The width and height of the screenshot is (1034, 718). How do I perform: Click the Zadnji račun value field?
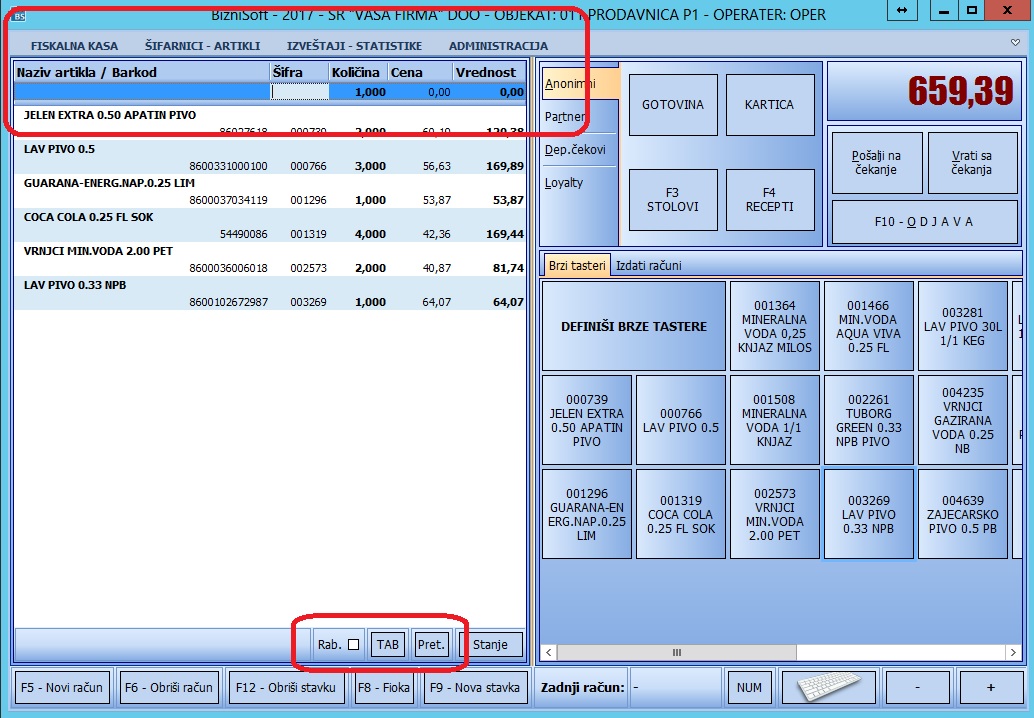(x=675, y=688)
